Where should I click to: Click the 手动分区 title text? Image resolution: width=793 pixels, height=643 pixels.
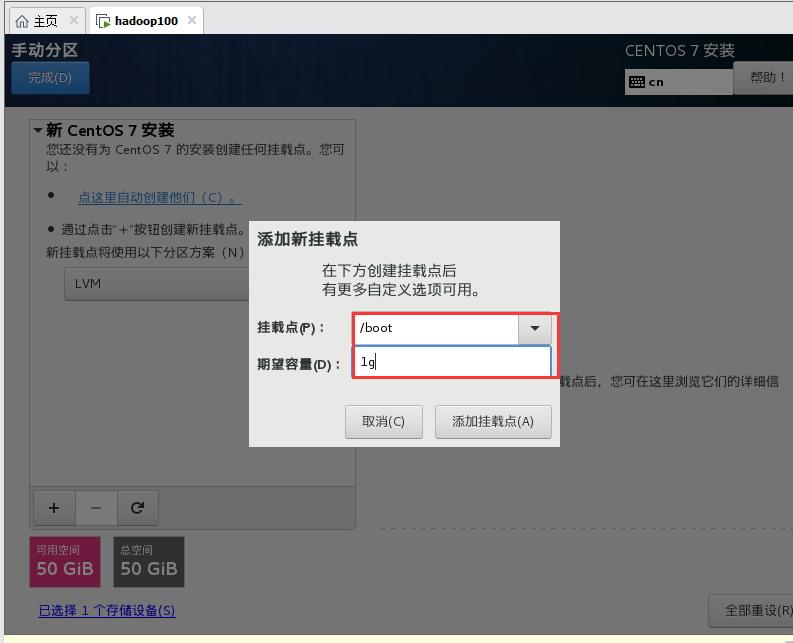[45, 50]
